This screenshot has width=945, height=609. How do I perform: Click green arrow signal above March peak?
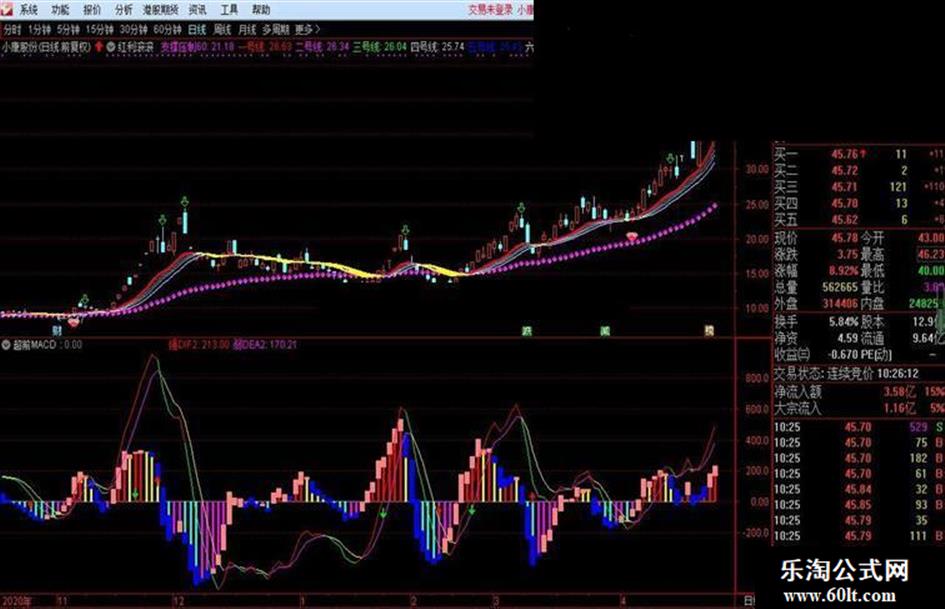tap(521, 208)
